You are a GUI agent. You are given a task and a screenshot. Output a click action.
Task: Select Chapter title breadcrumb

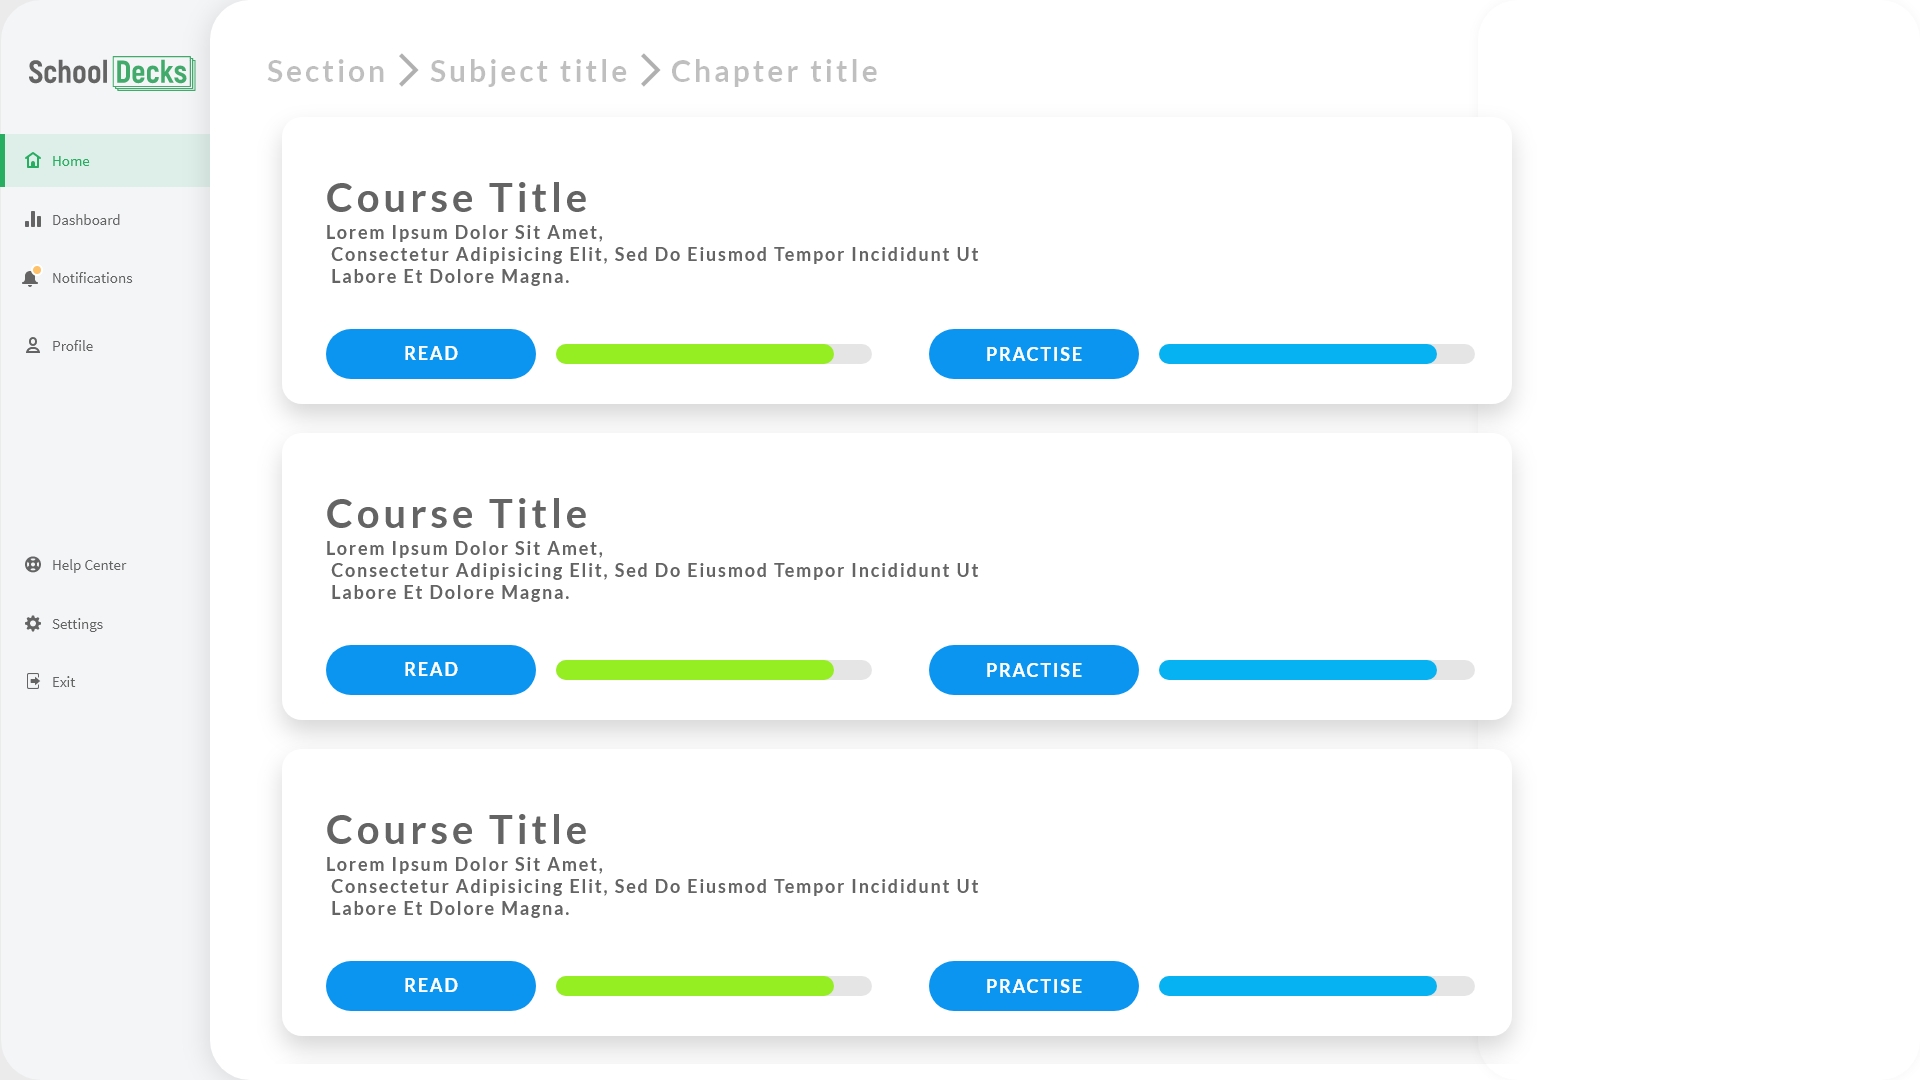(x=775, y=72)
